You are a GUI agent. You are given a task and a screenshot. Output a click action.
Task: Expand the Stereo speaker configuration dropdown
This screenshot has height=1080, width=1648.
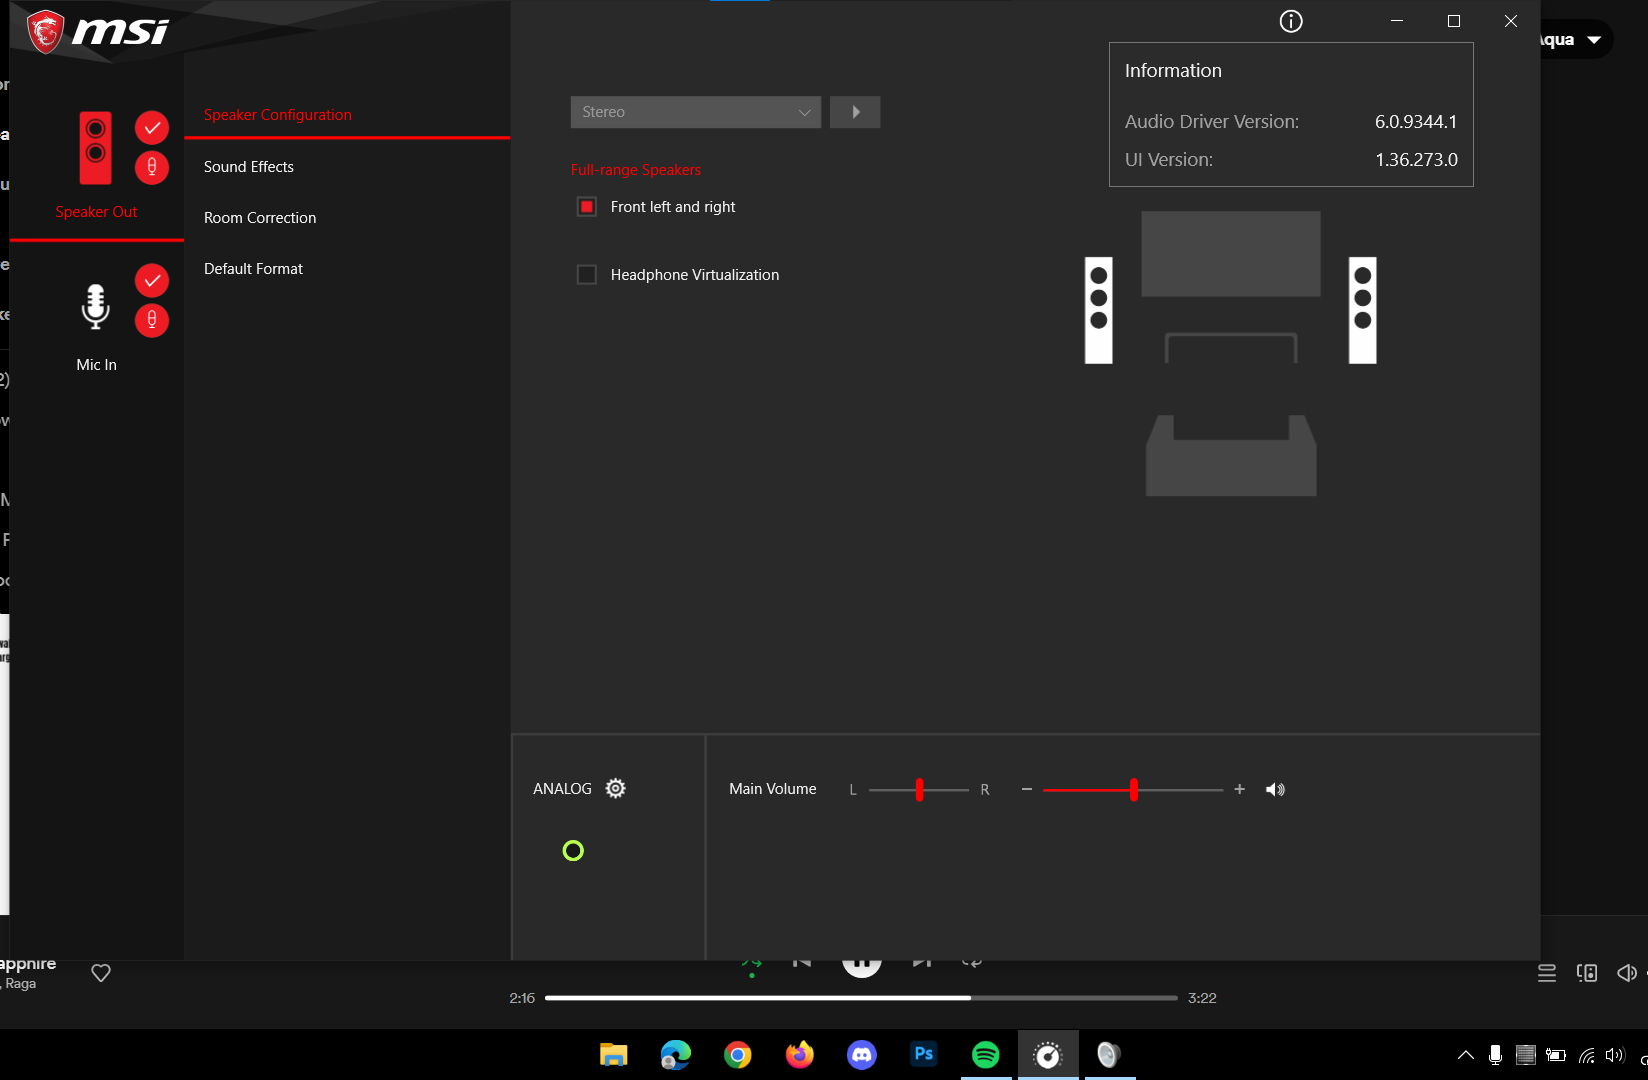coord(696,112)
